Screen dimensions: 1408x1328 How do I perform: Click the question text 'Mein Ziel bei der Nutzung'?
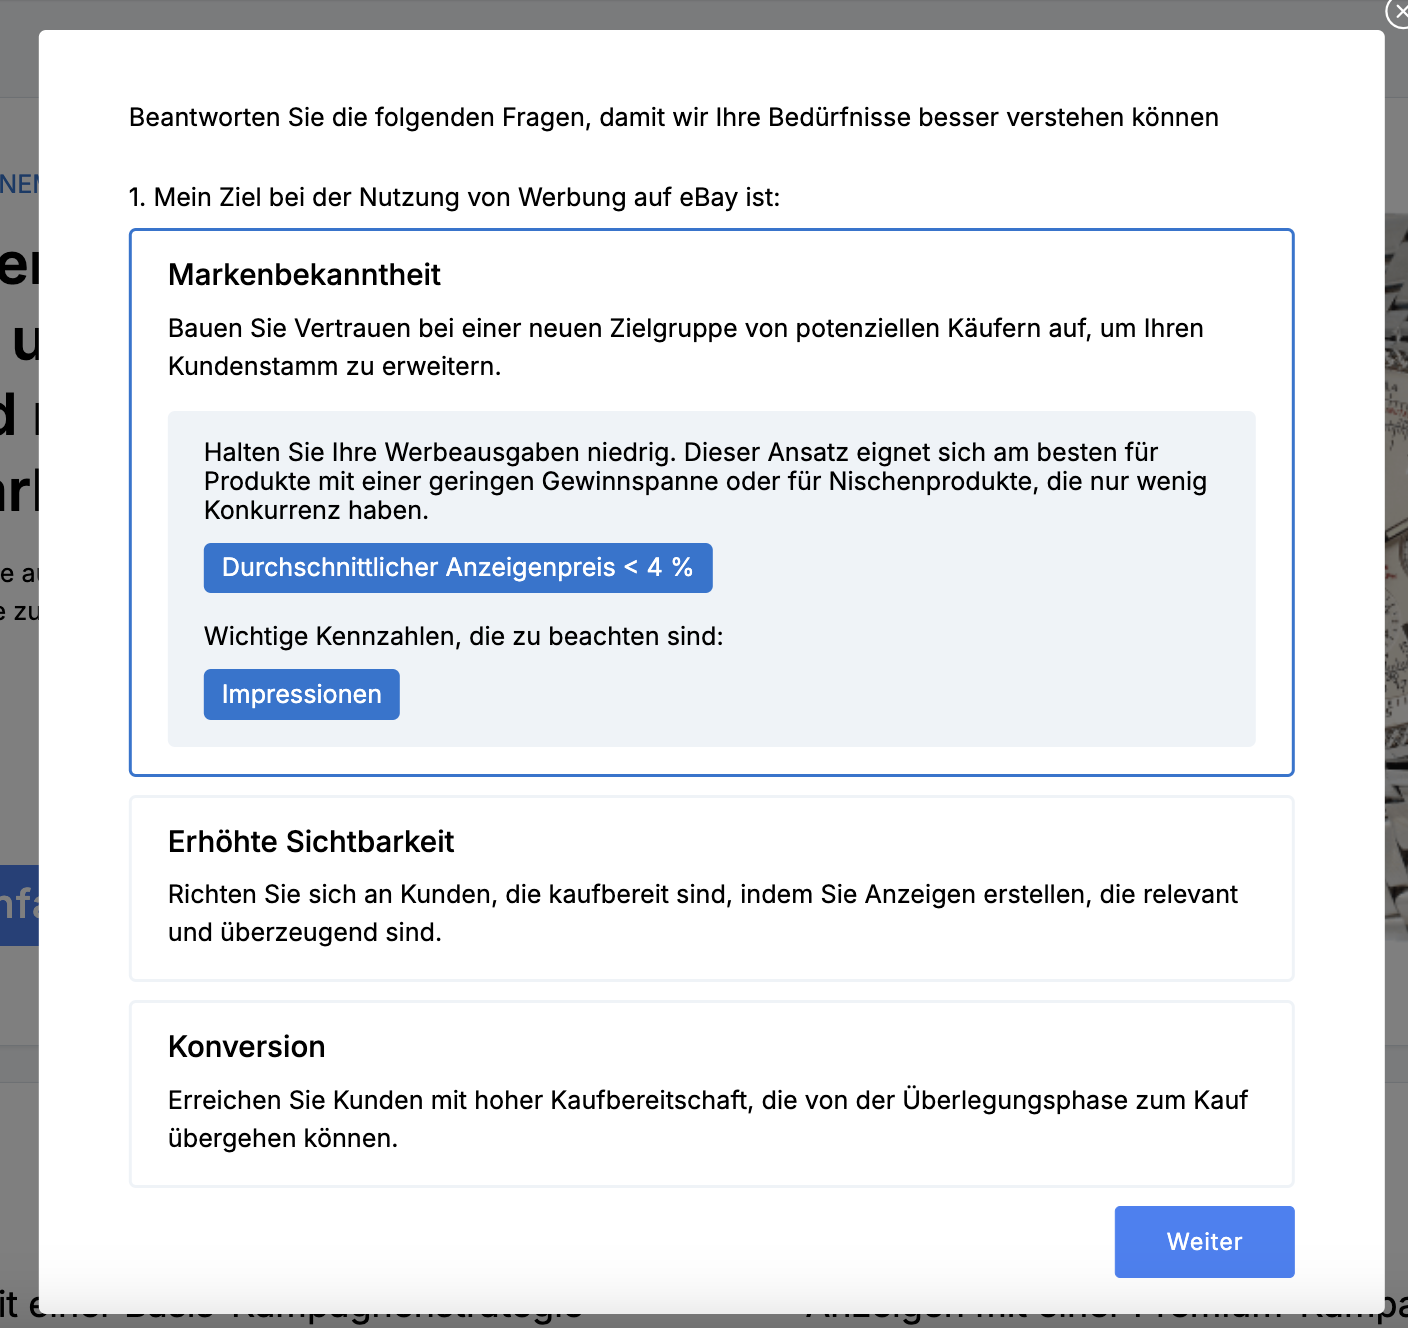pyautogui.click(x=454, y=197)
